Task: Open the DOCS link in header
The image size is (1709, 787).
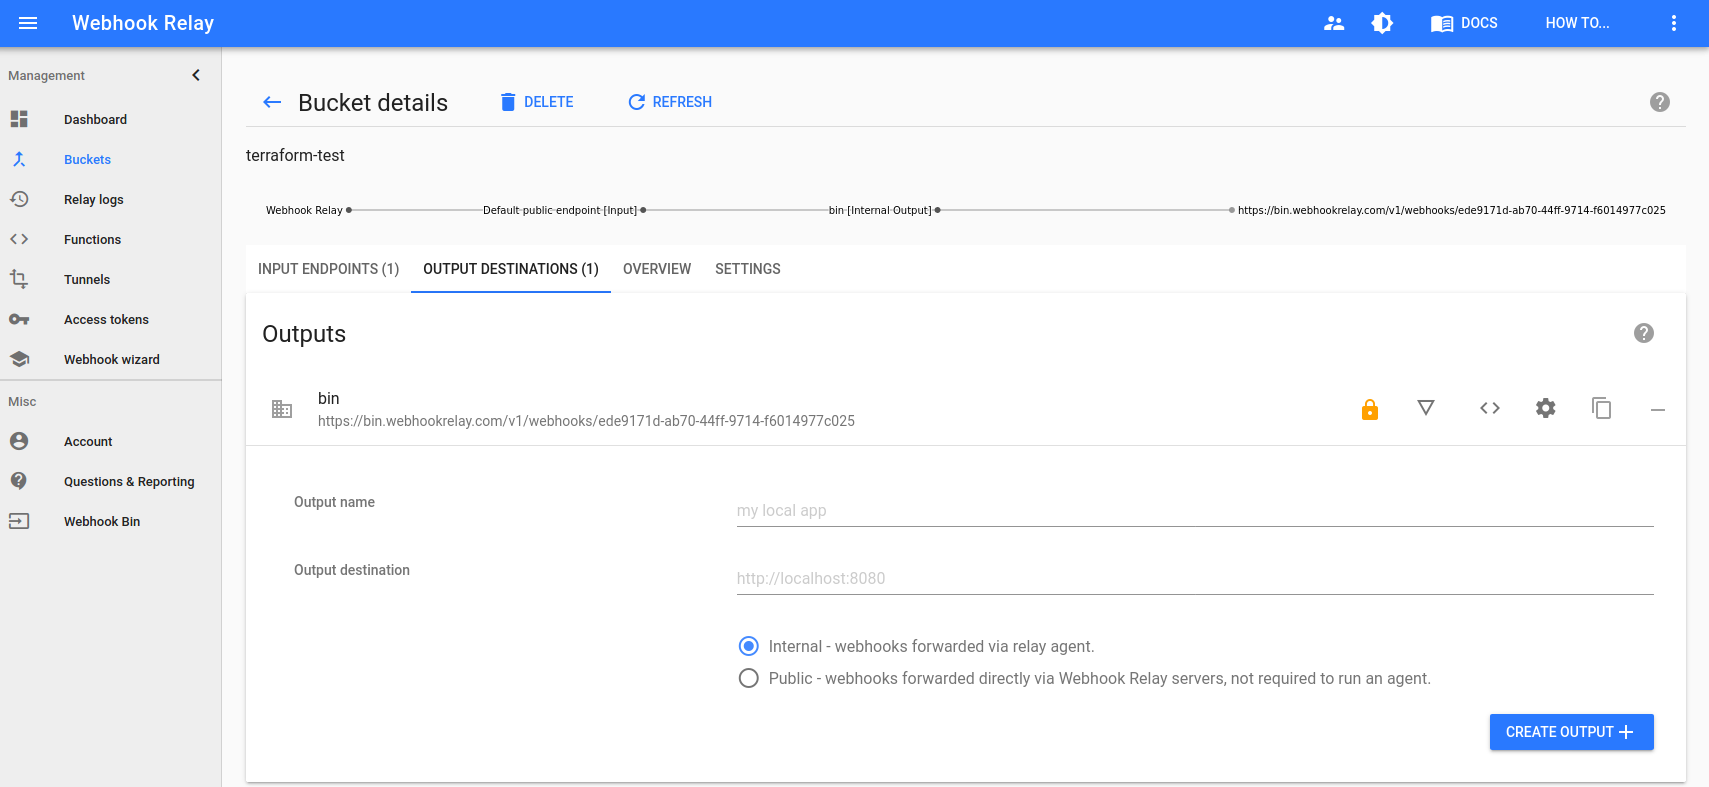Action: (1464, 23)
